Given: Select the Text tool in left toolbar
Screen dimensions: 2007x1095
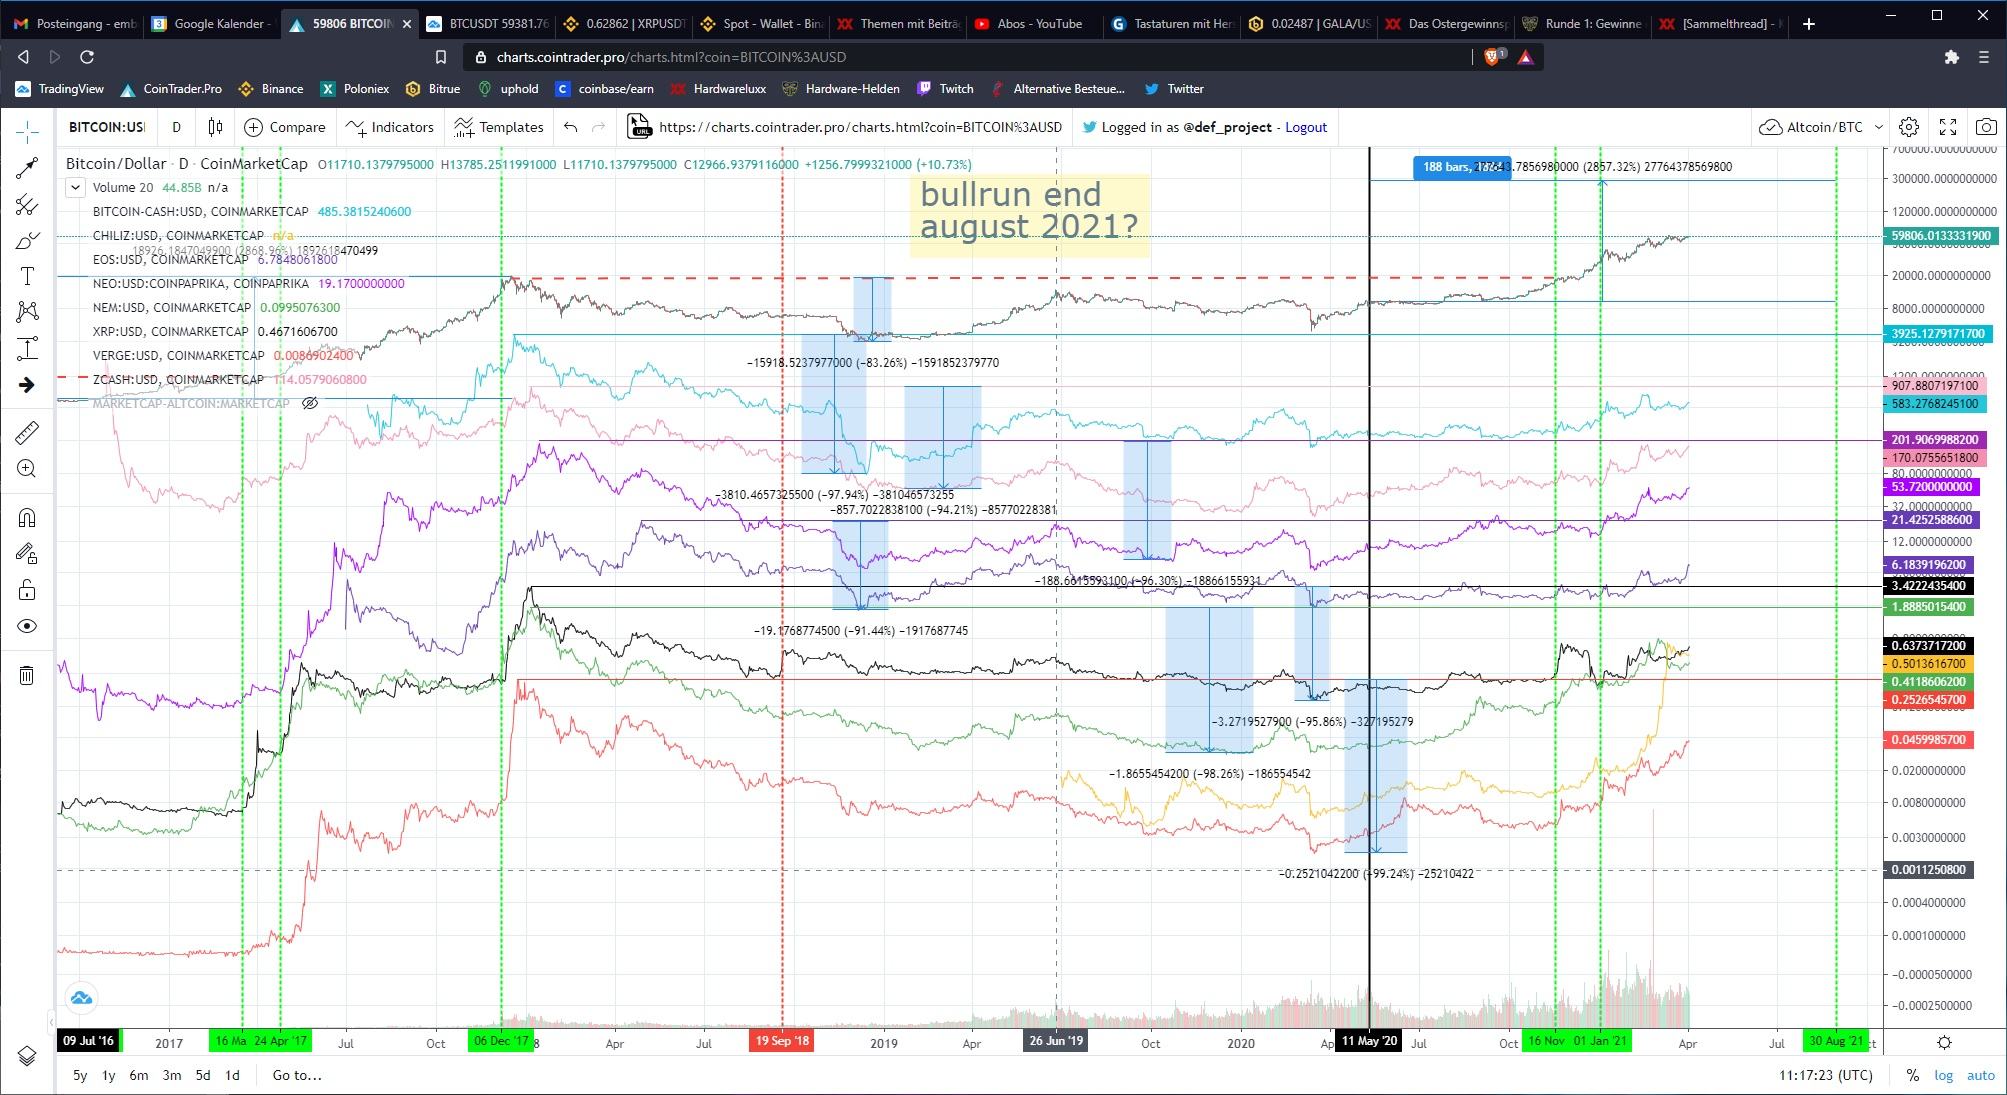Looking at the screenshot, I should click(x=27, y=276).
